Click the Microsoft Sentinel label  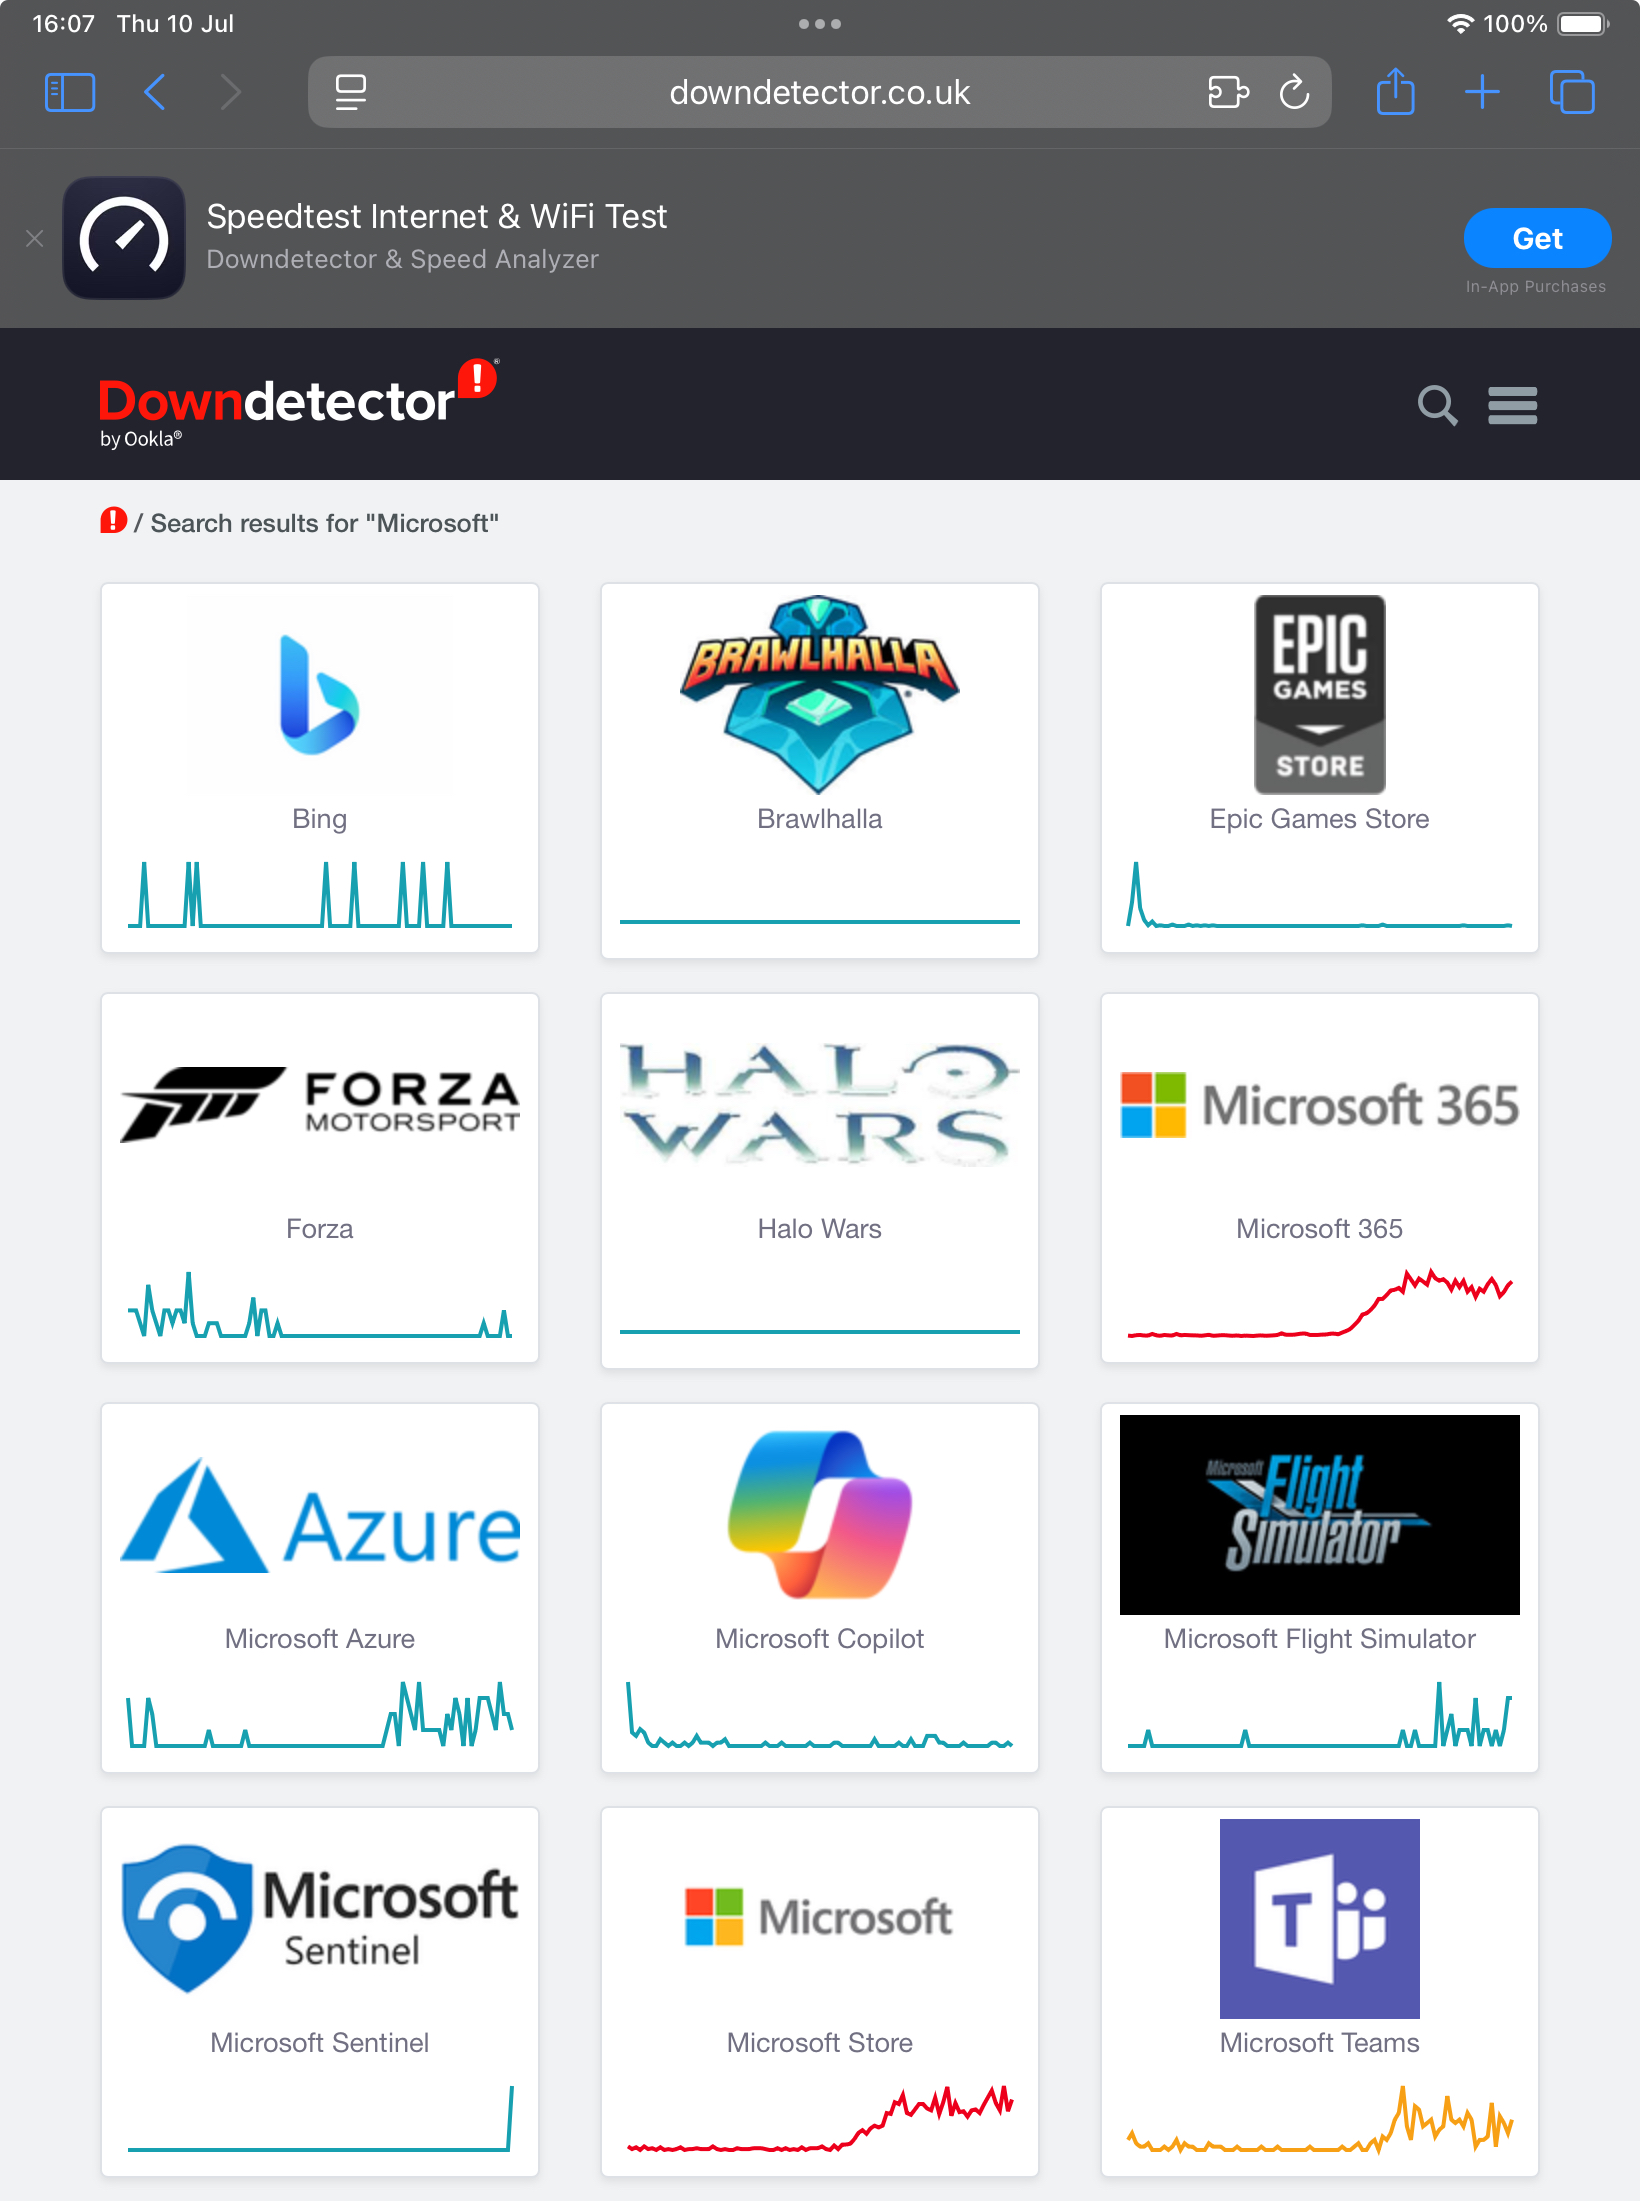(320, 2043)
